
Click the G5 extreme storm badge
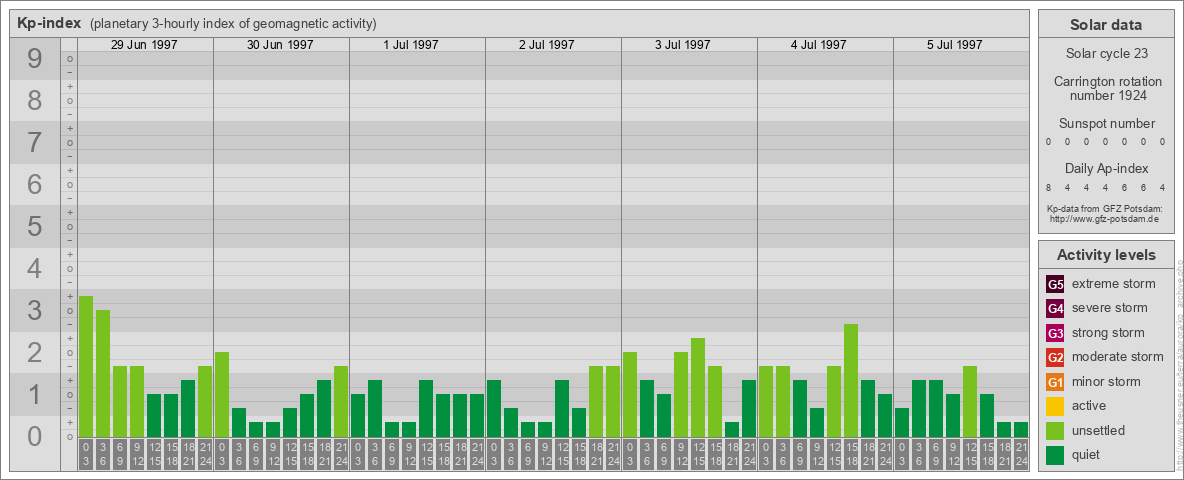(1055, 284)
